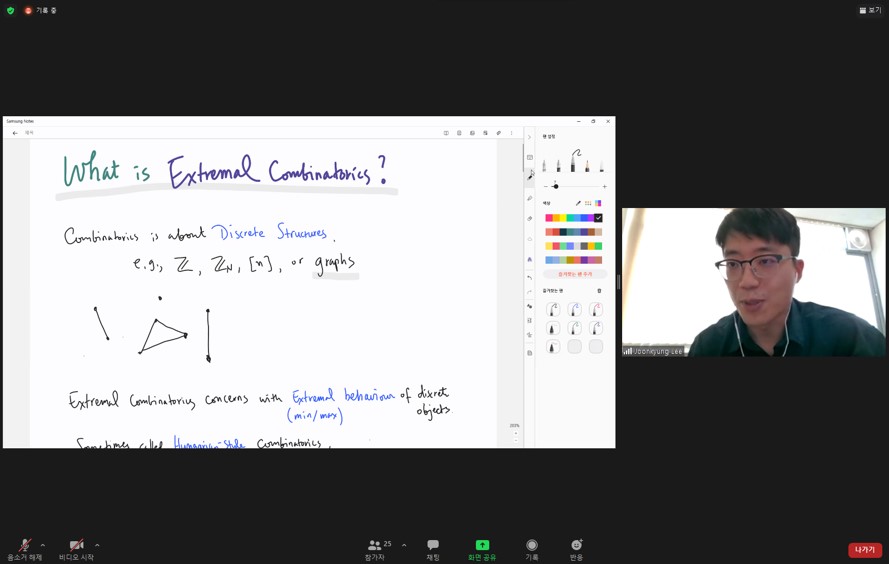Open Samsung Notes more options menu
This screenshot has height=564, width=889.
tap(512, 133)
